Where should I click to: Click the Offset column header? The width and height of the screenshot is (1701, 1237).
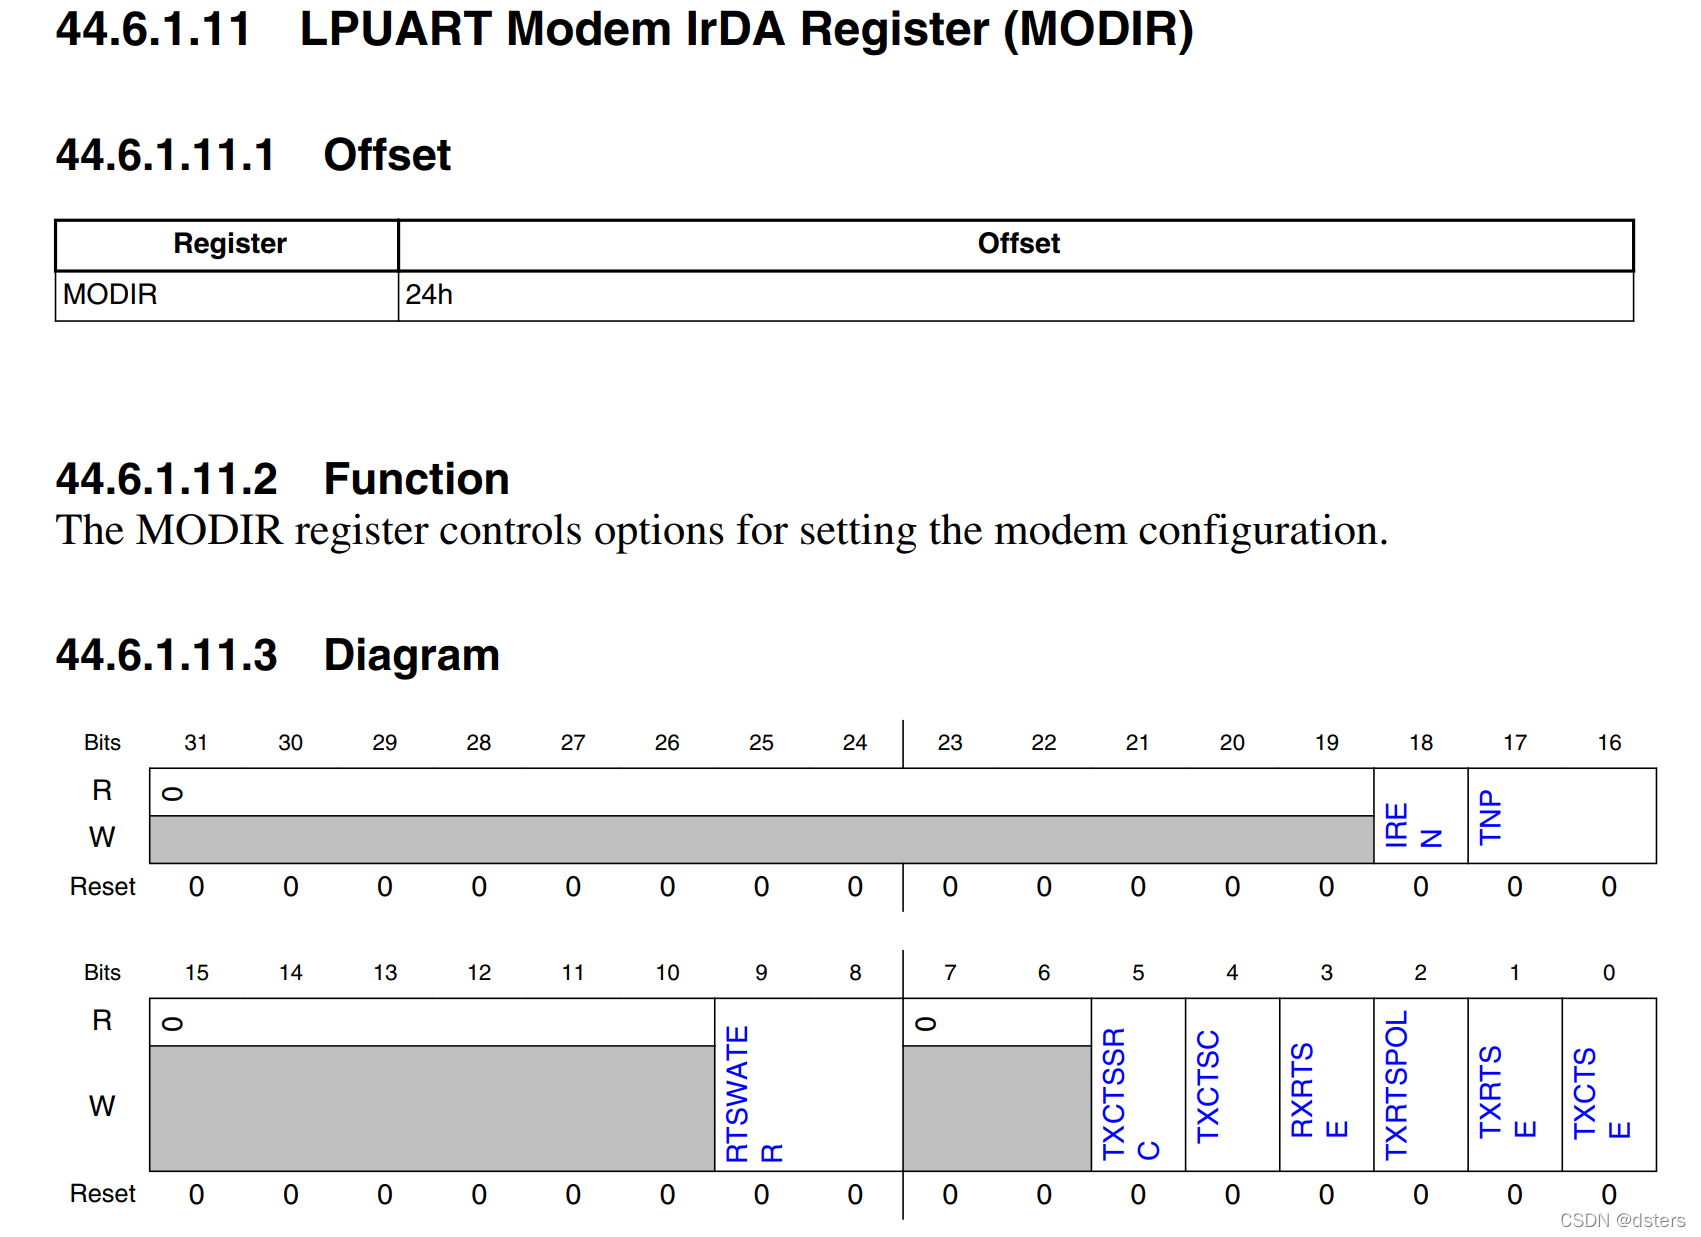[x=1017, y=244]
